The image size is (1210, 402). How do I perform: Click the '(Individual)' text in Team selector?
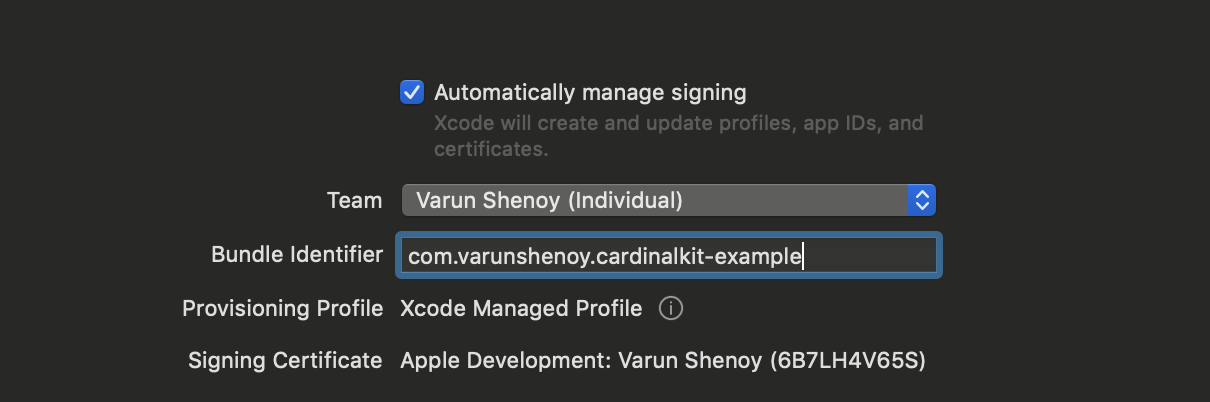tap(625, 200)
